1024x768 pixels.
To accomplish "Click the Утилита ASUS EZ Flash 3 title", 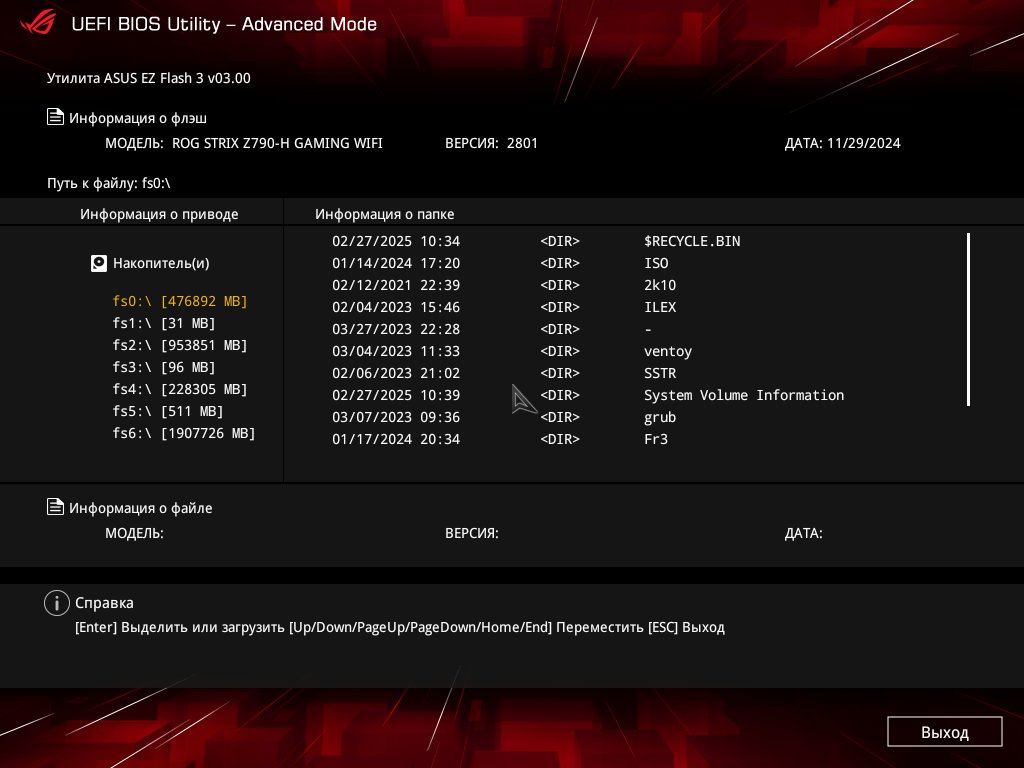I will coord(148,78).
